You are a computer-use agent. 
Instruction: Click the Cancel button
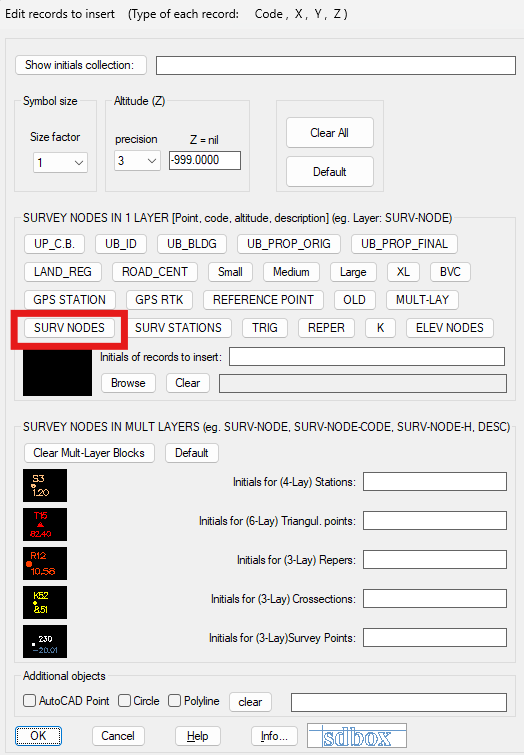(x=118, y=736)
